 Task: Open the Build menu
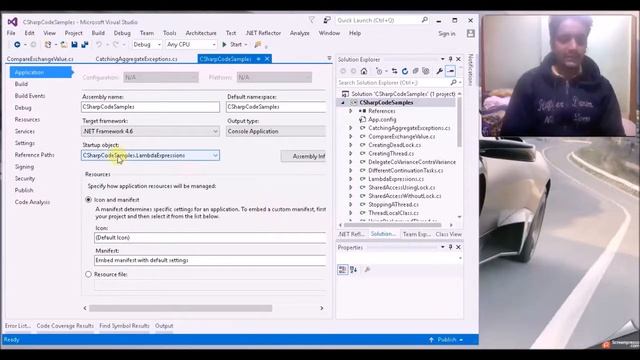[98, 33]
